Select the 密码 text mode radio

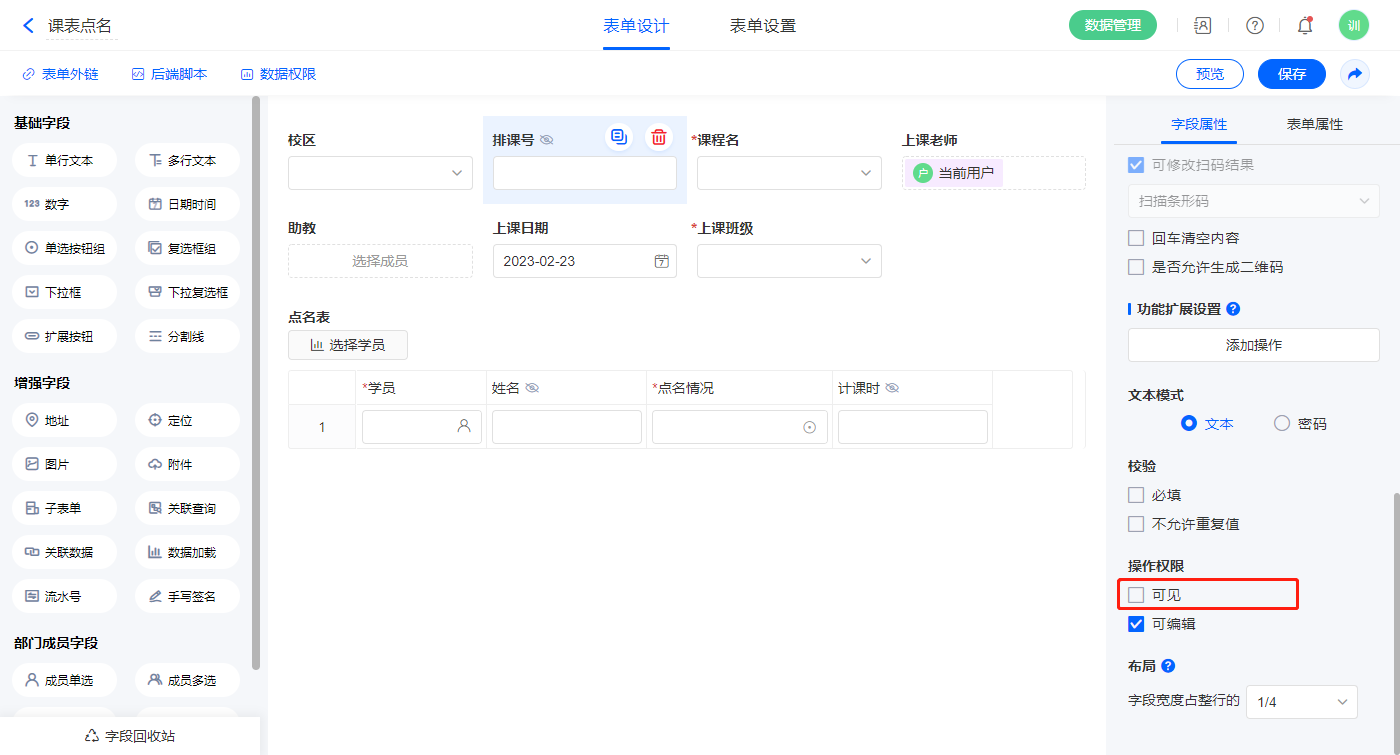tap(1282, 423)
